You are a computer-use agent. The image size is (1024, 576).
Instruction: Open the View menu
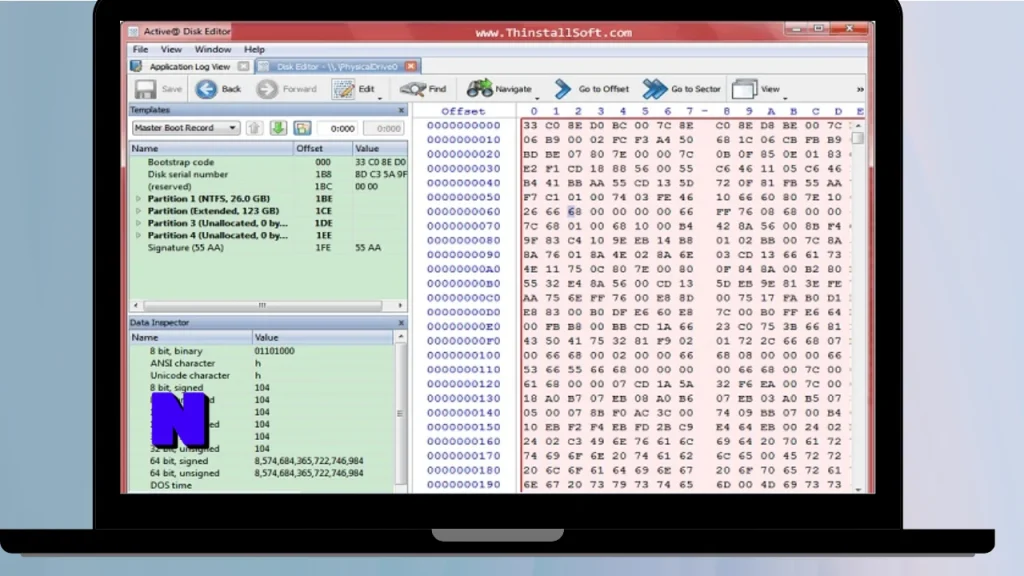[x=171, y=50]
